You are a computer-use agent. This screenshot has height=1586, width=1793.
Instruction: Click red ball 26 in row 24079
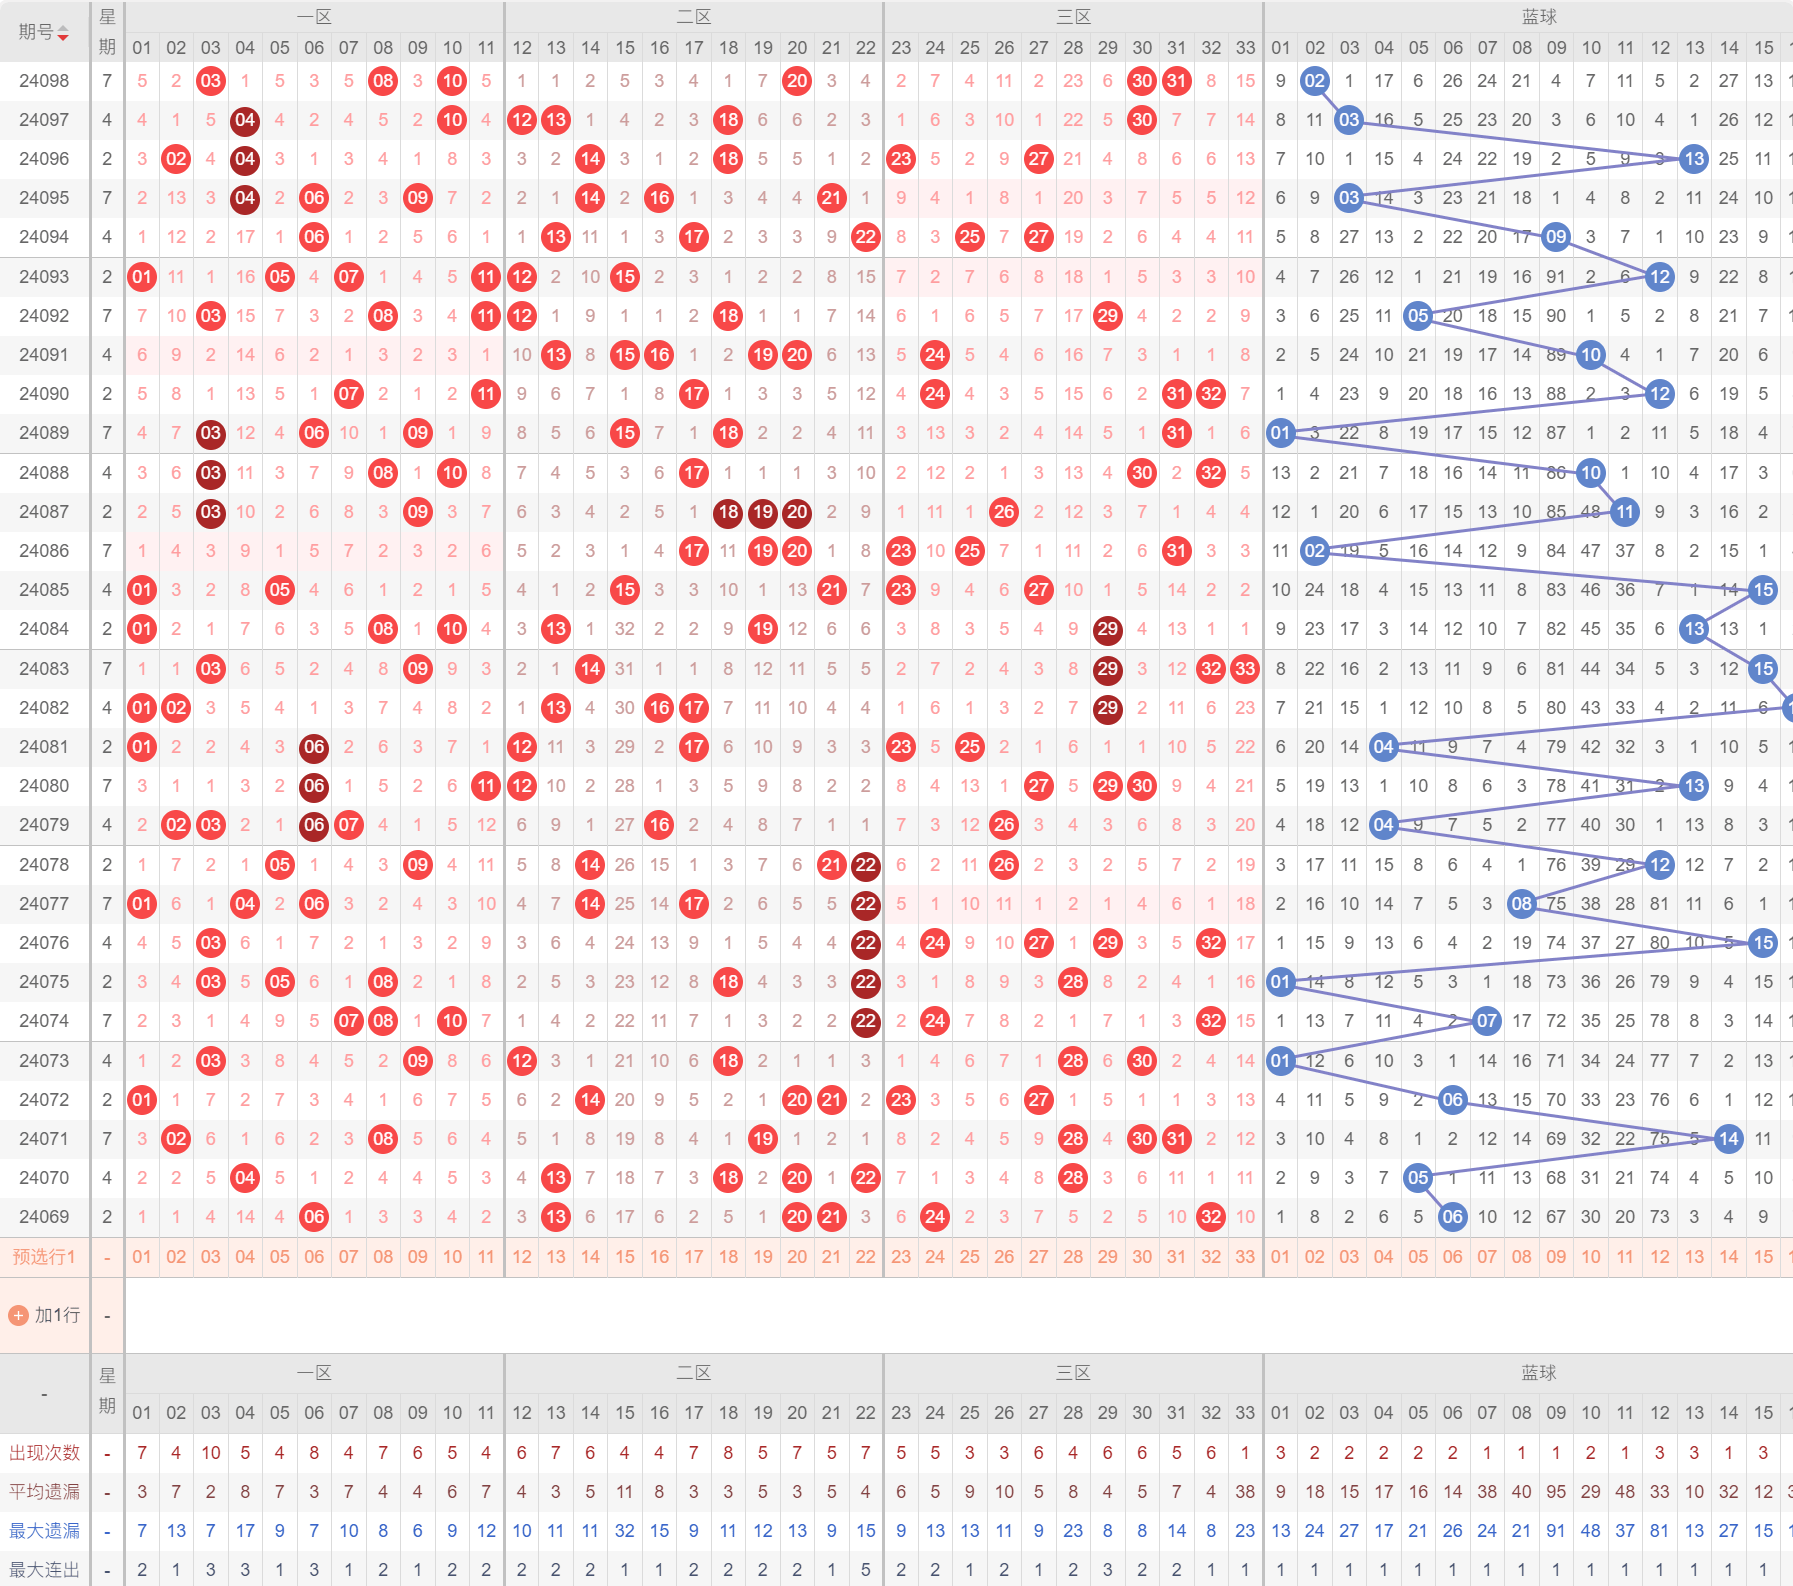[1004, 825]
